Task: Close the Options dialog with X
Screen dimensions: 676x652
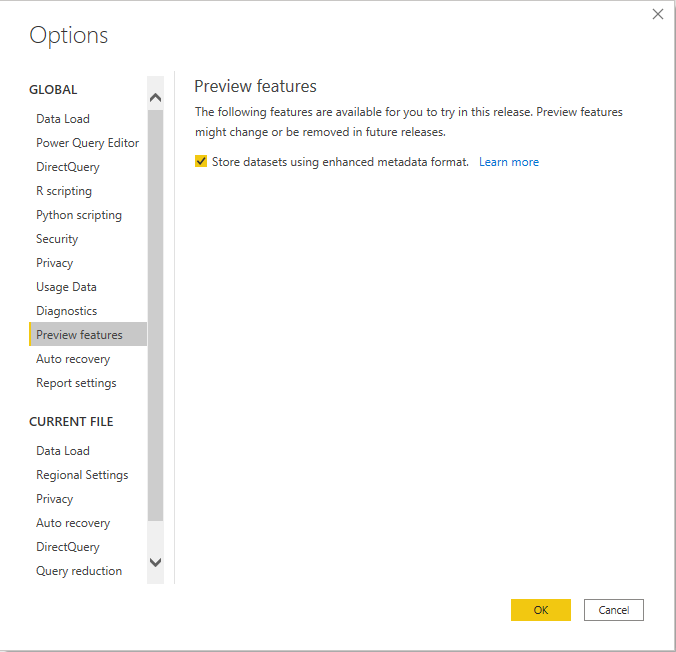Action: (657, 14)
